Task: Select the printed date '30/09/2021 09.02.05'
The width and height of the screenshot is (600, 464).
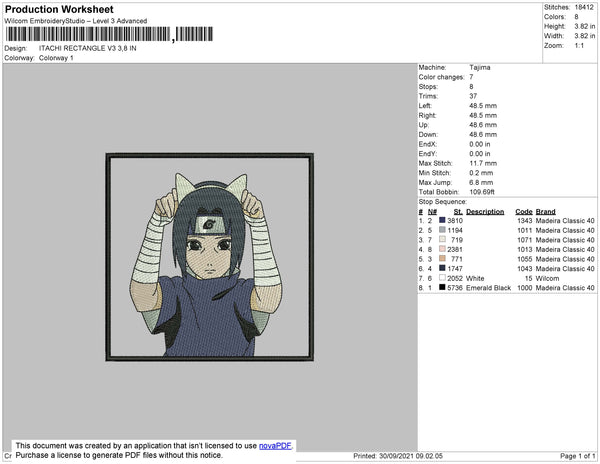Action: coord(411,456)
